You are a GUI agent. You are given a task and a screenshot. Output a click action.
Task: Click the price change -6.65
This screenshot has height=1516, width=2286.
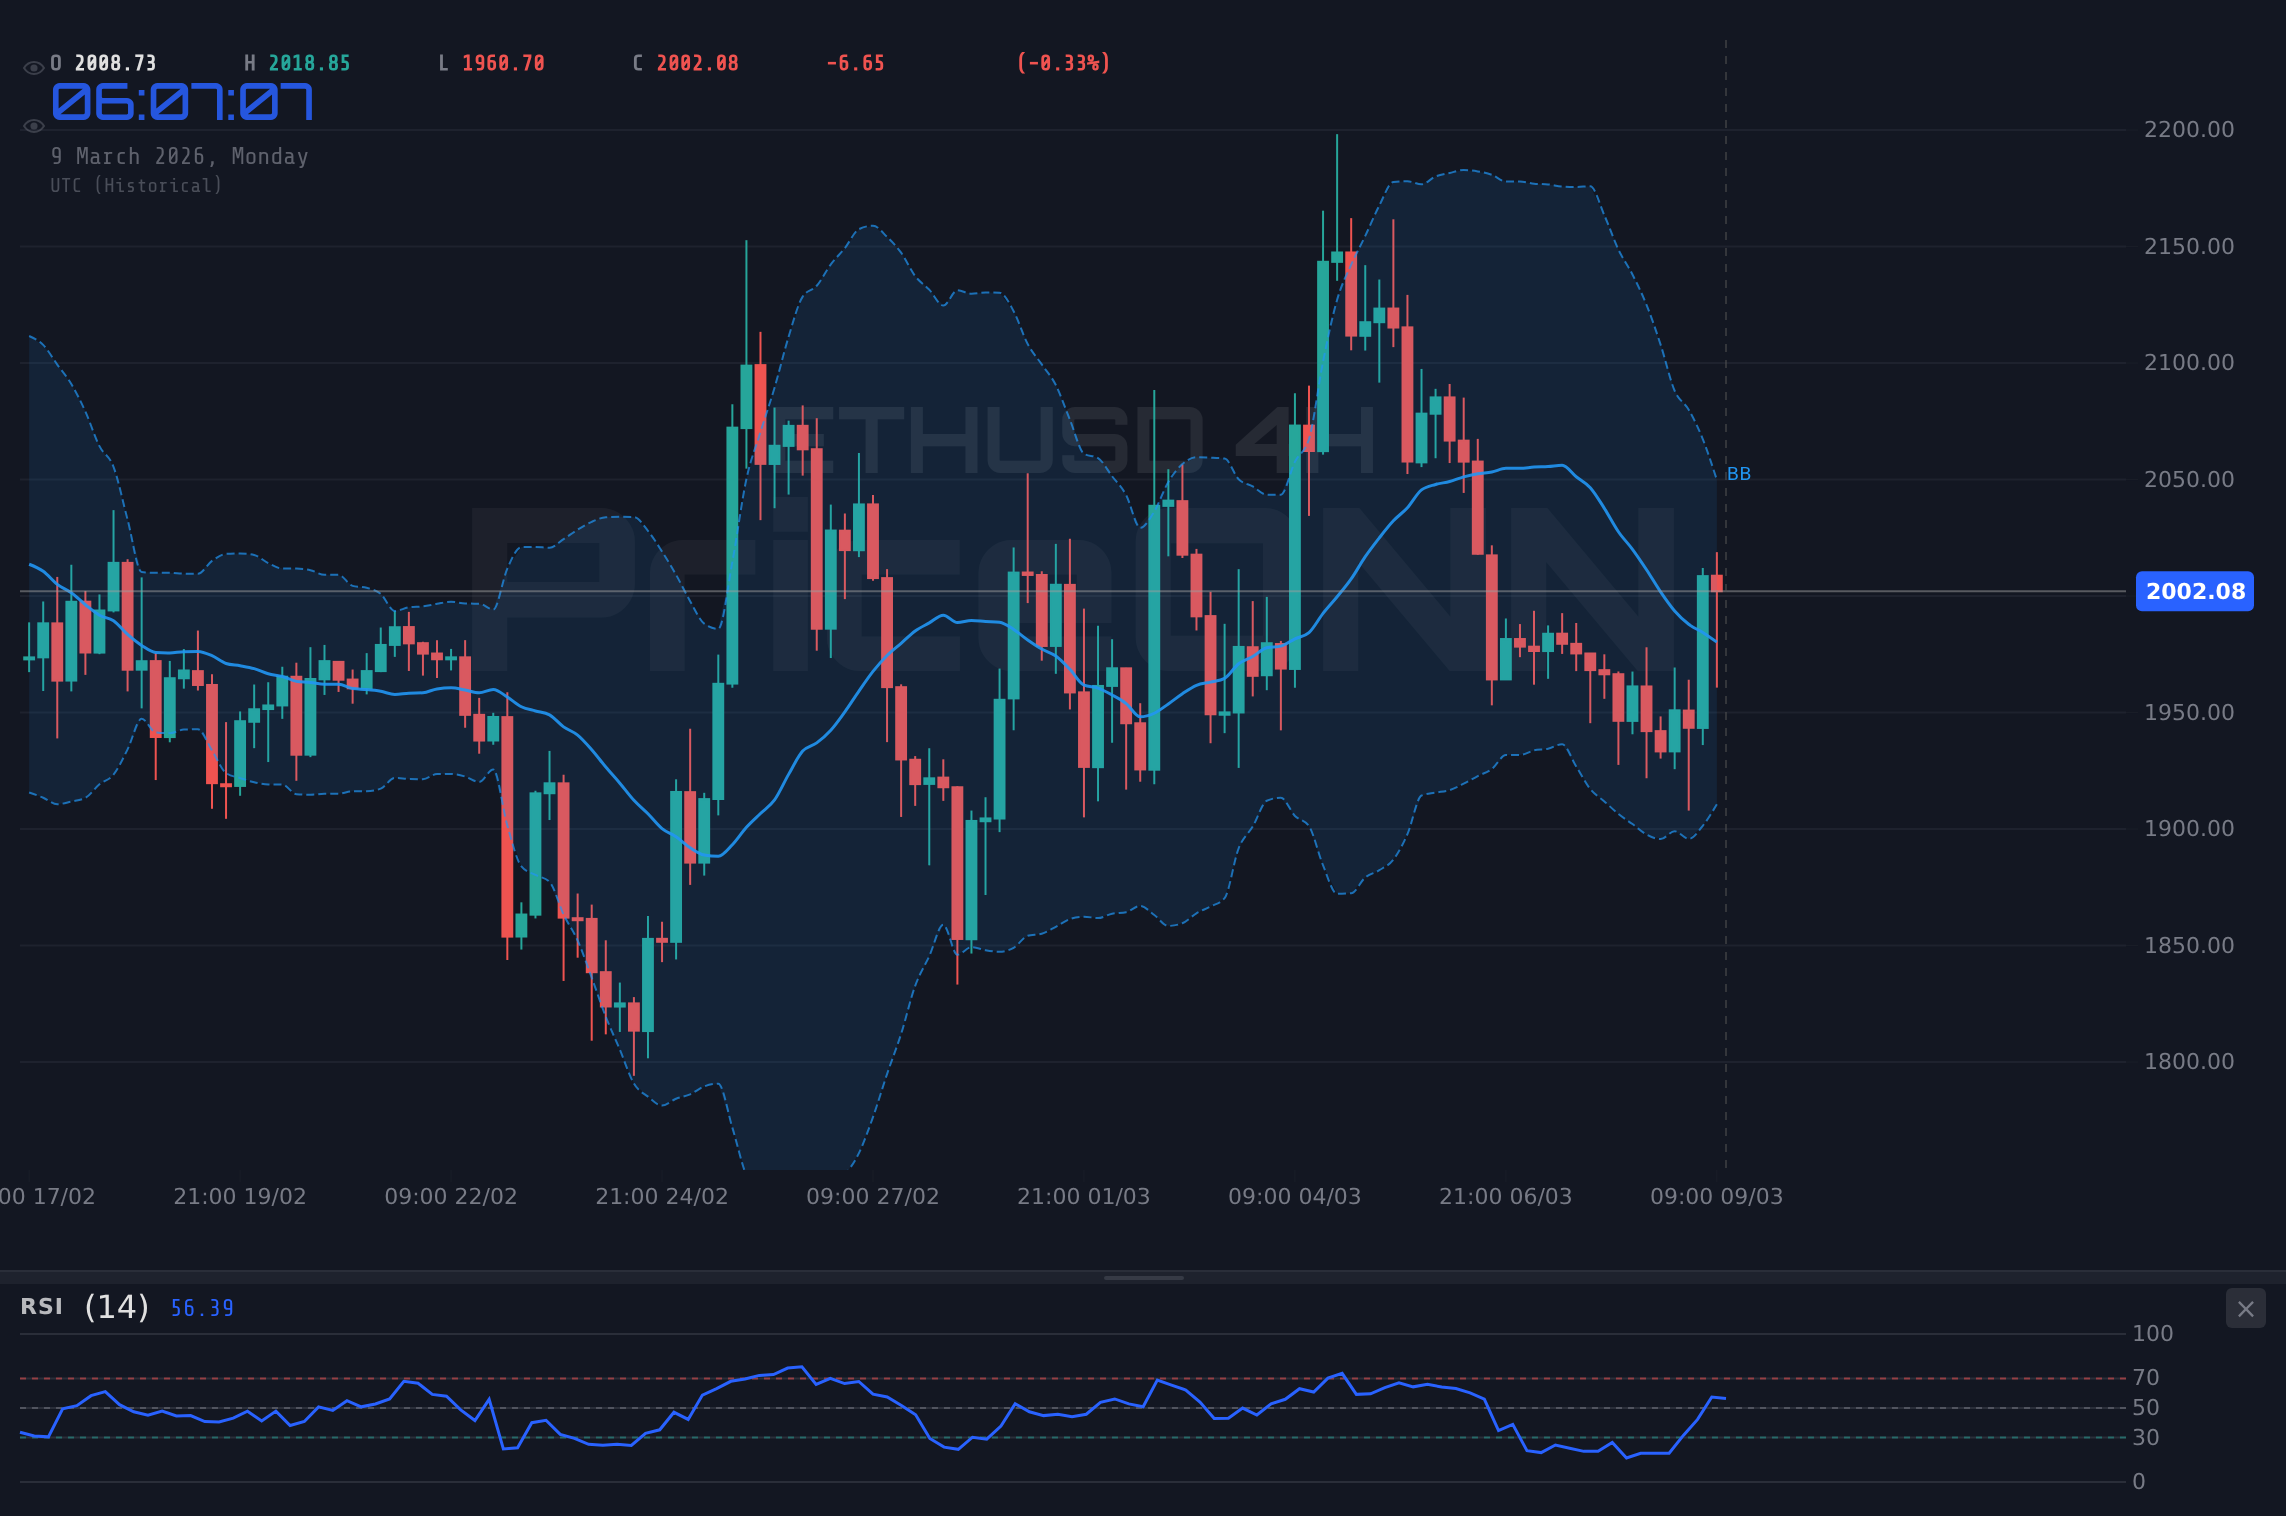[x=856, y=63]
